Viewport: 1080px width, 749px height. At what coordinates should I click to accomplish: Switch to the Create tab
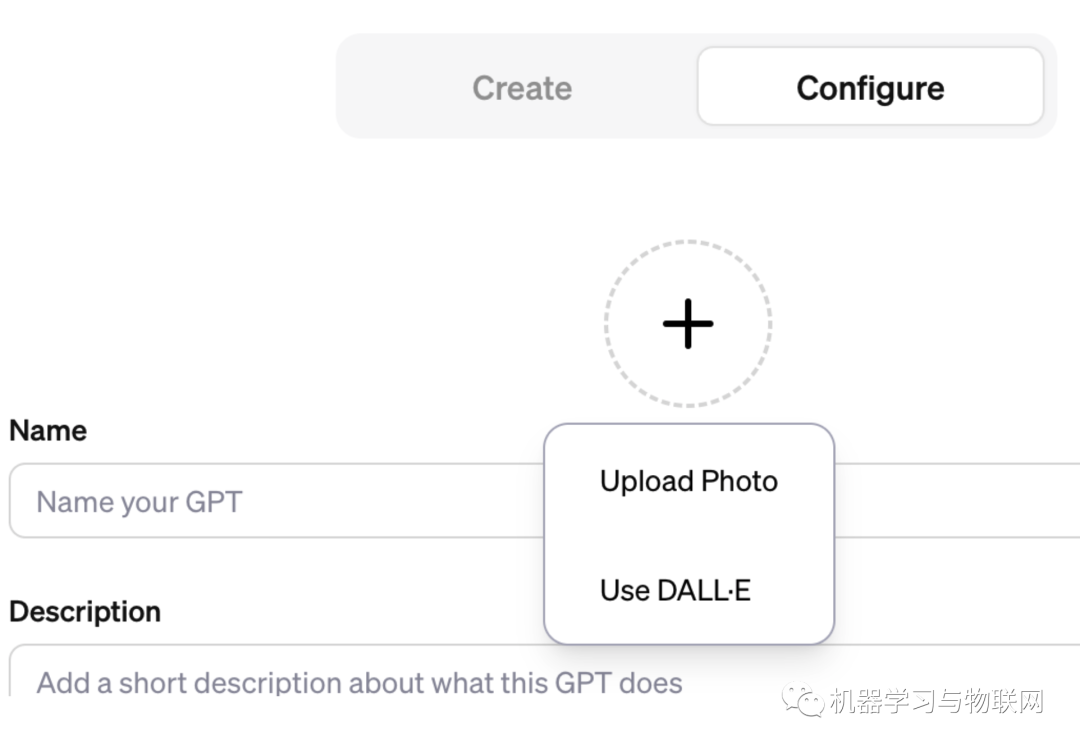[522, 88]
